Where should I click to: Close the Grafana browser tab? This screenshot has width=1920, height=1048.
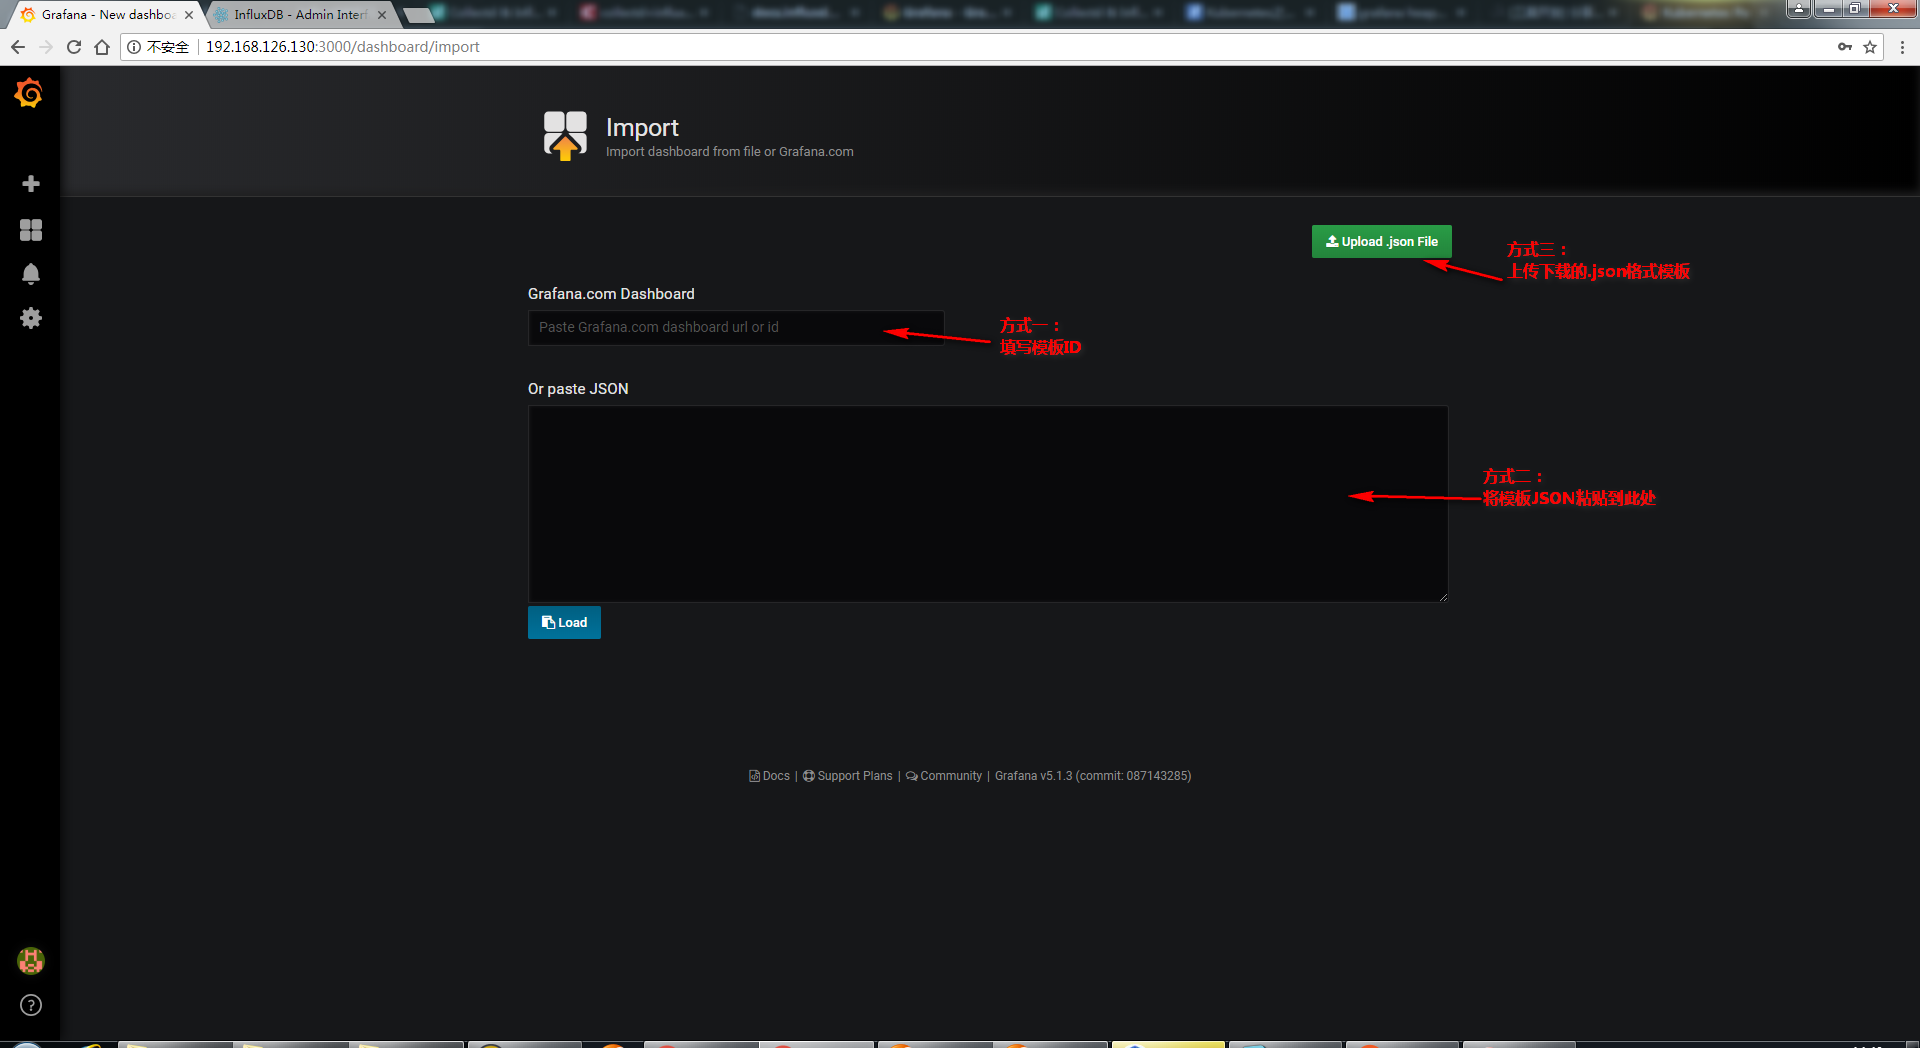tap(189, 15)
